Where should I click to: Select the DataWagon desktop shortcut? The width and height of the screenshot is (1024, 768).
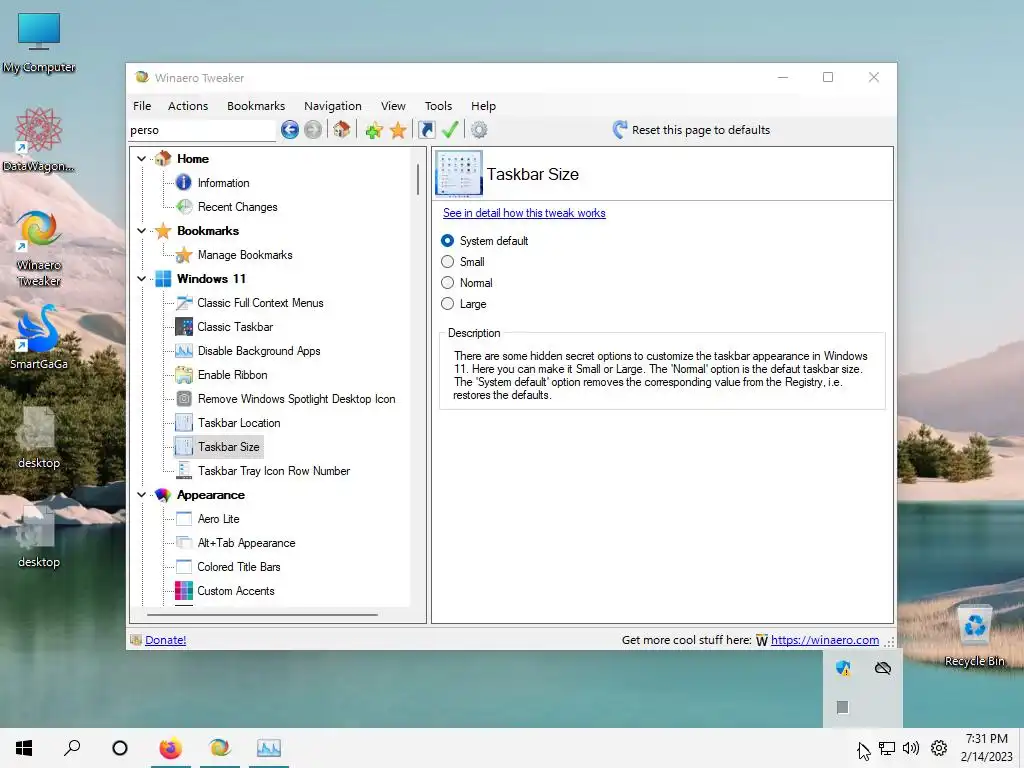click(39, 140)
